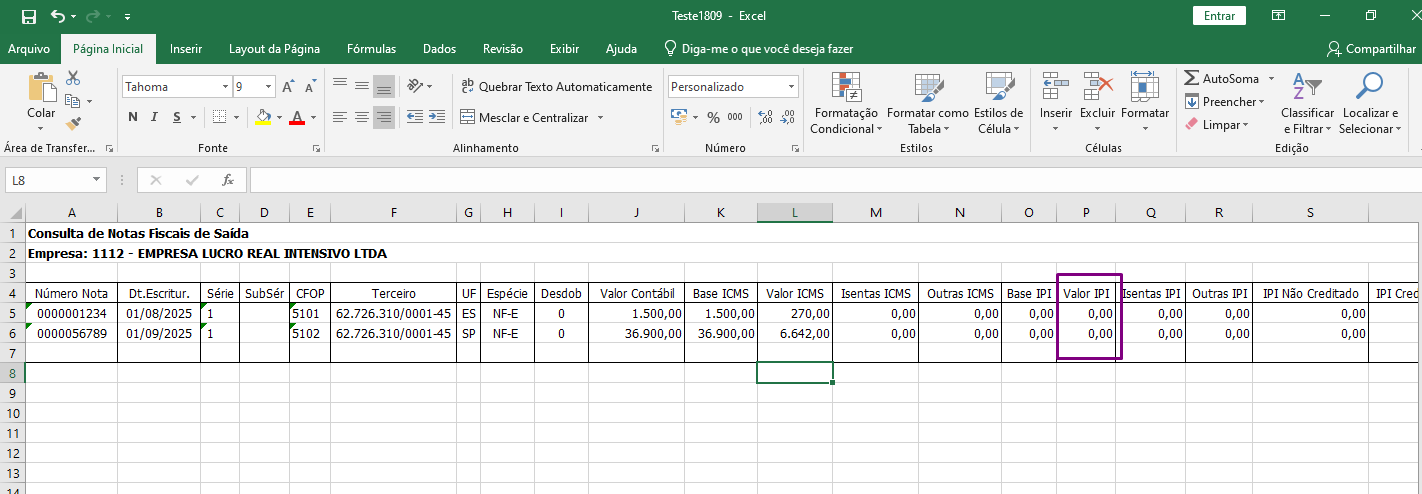This screenshot has height=494, width=1422.
Task: Click the Save disk icon
Action: click(x=29, y=17)
